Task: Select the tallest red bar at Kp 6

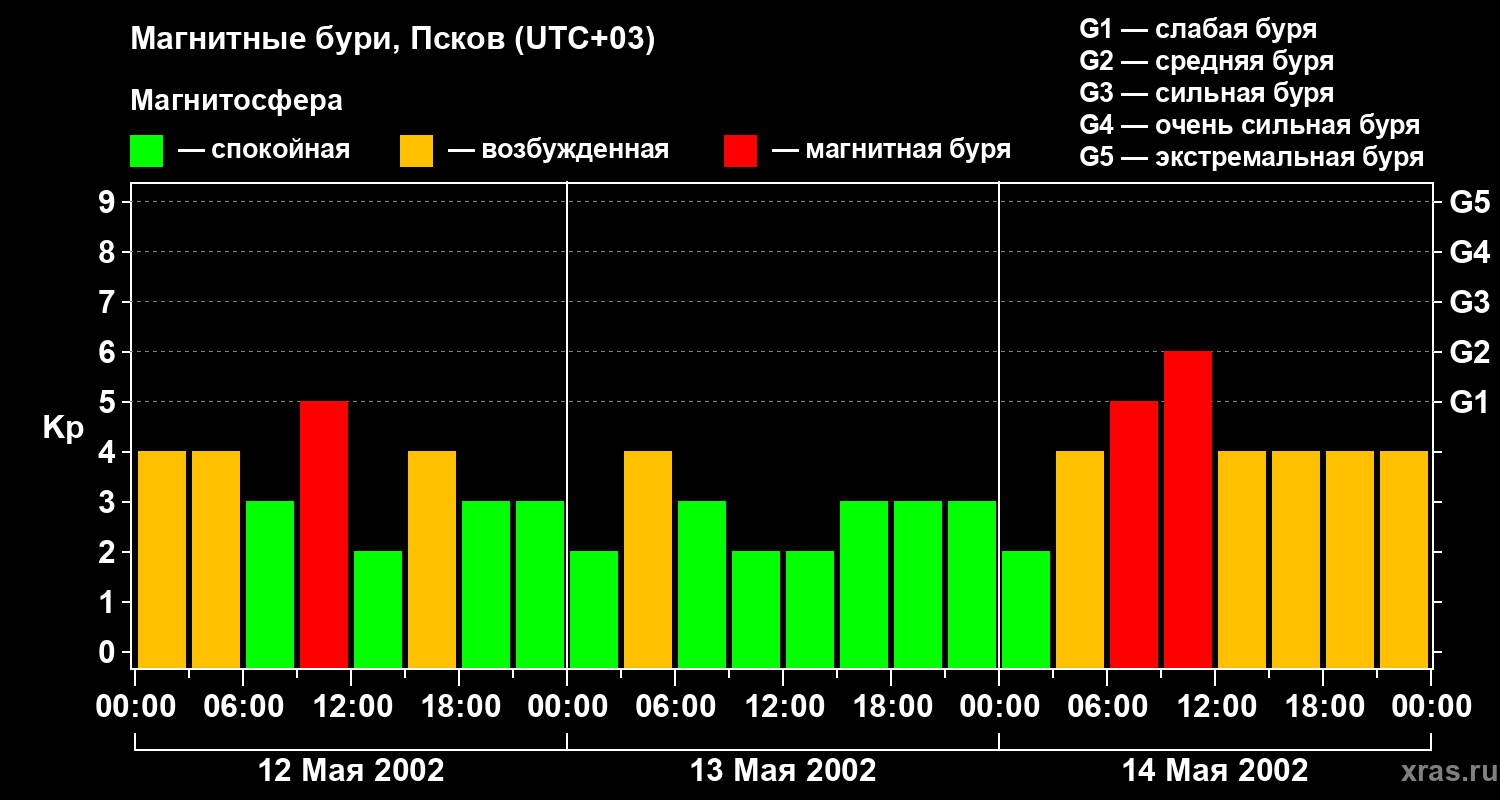Action: [1188, 509]
